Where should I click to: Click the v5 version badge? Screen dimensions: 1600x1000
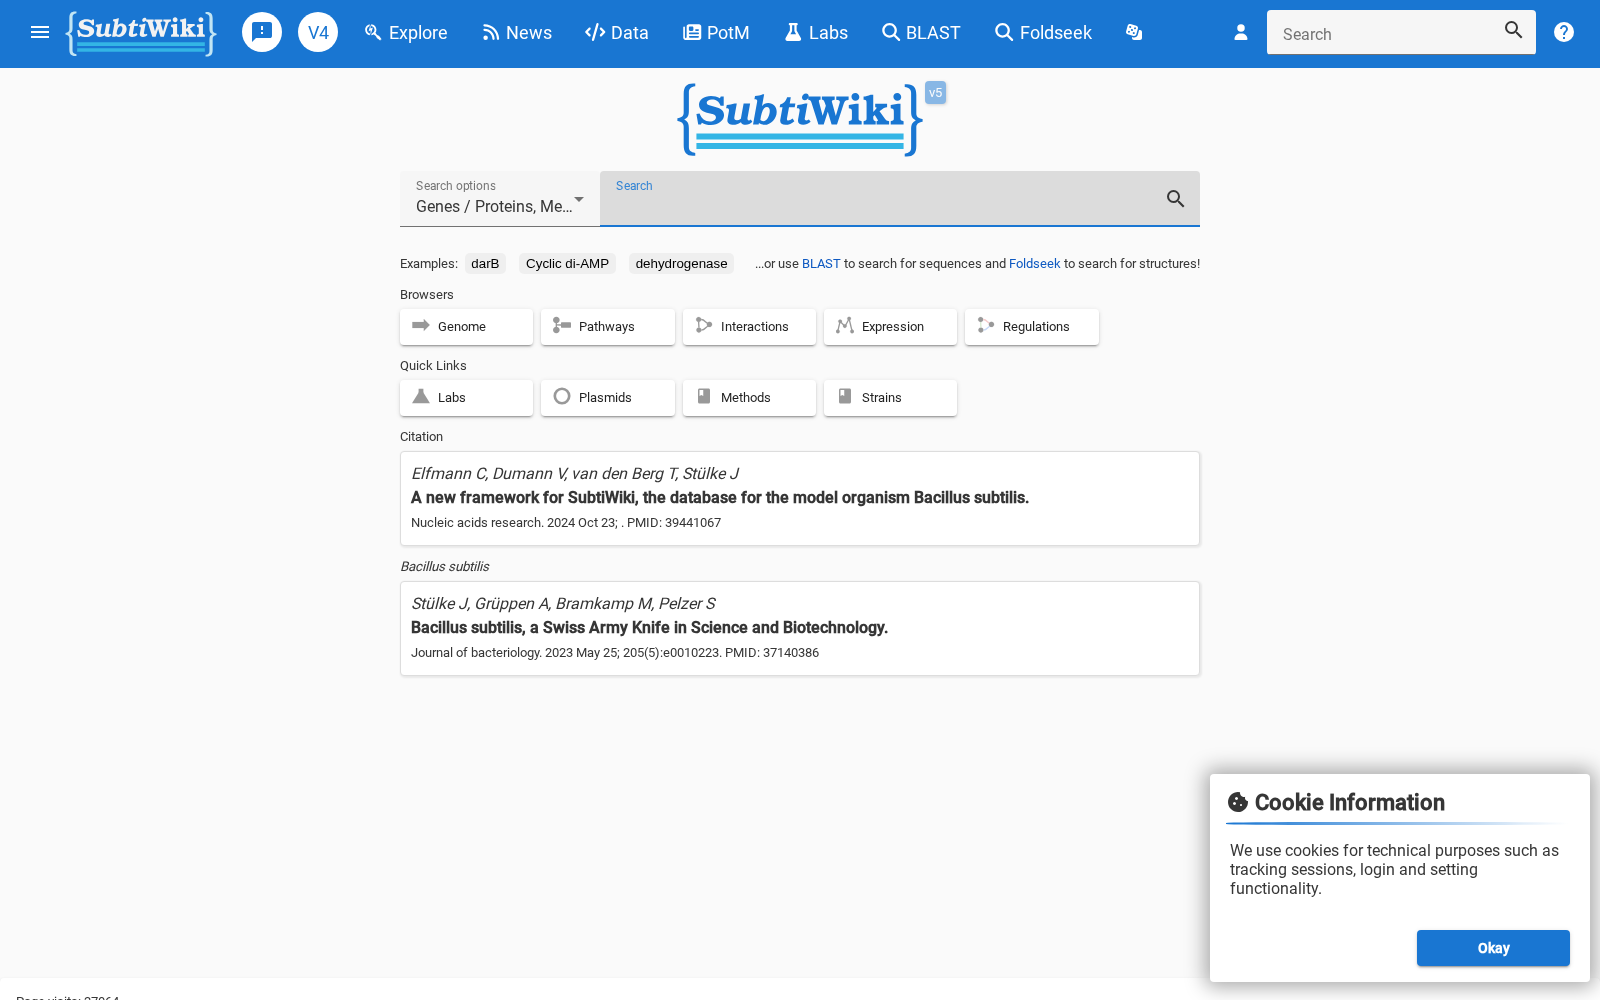936,93
